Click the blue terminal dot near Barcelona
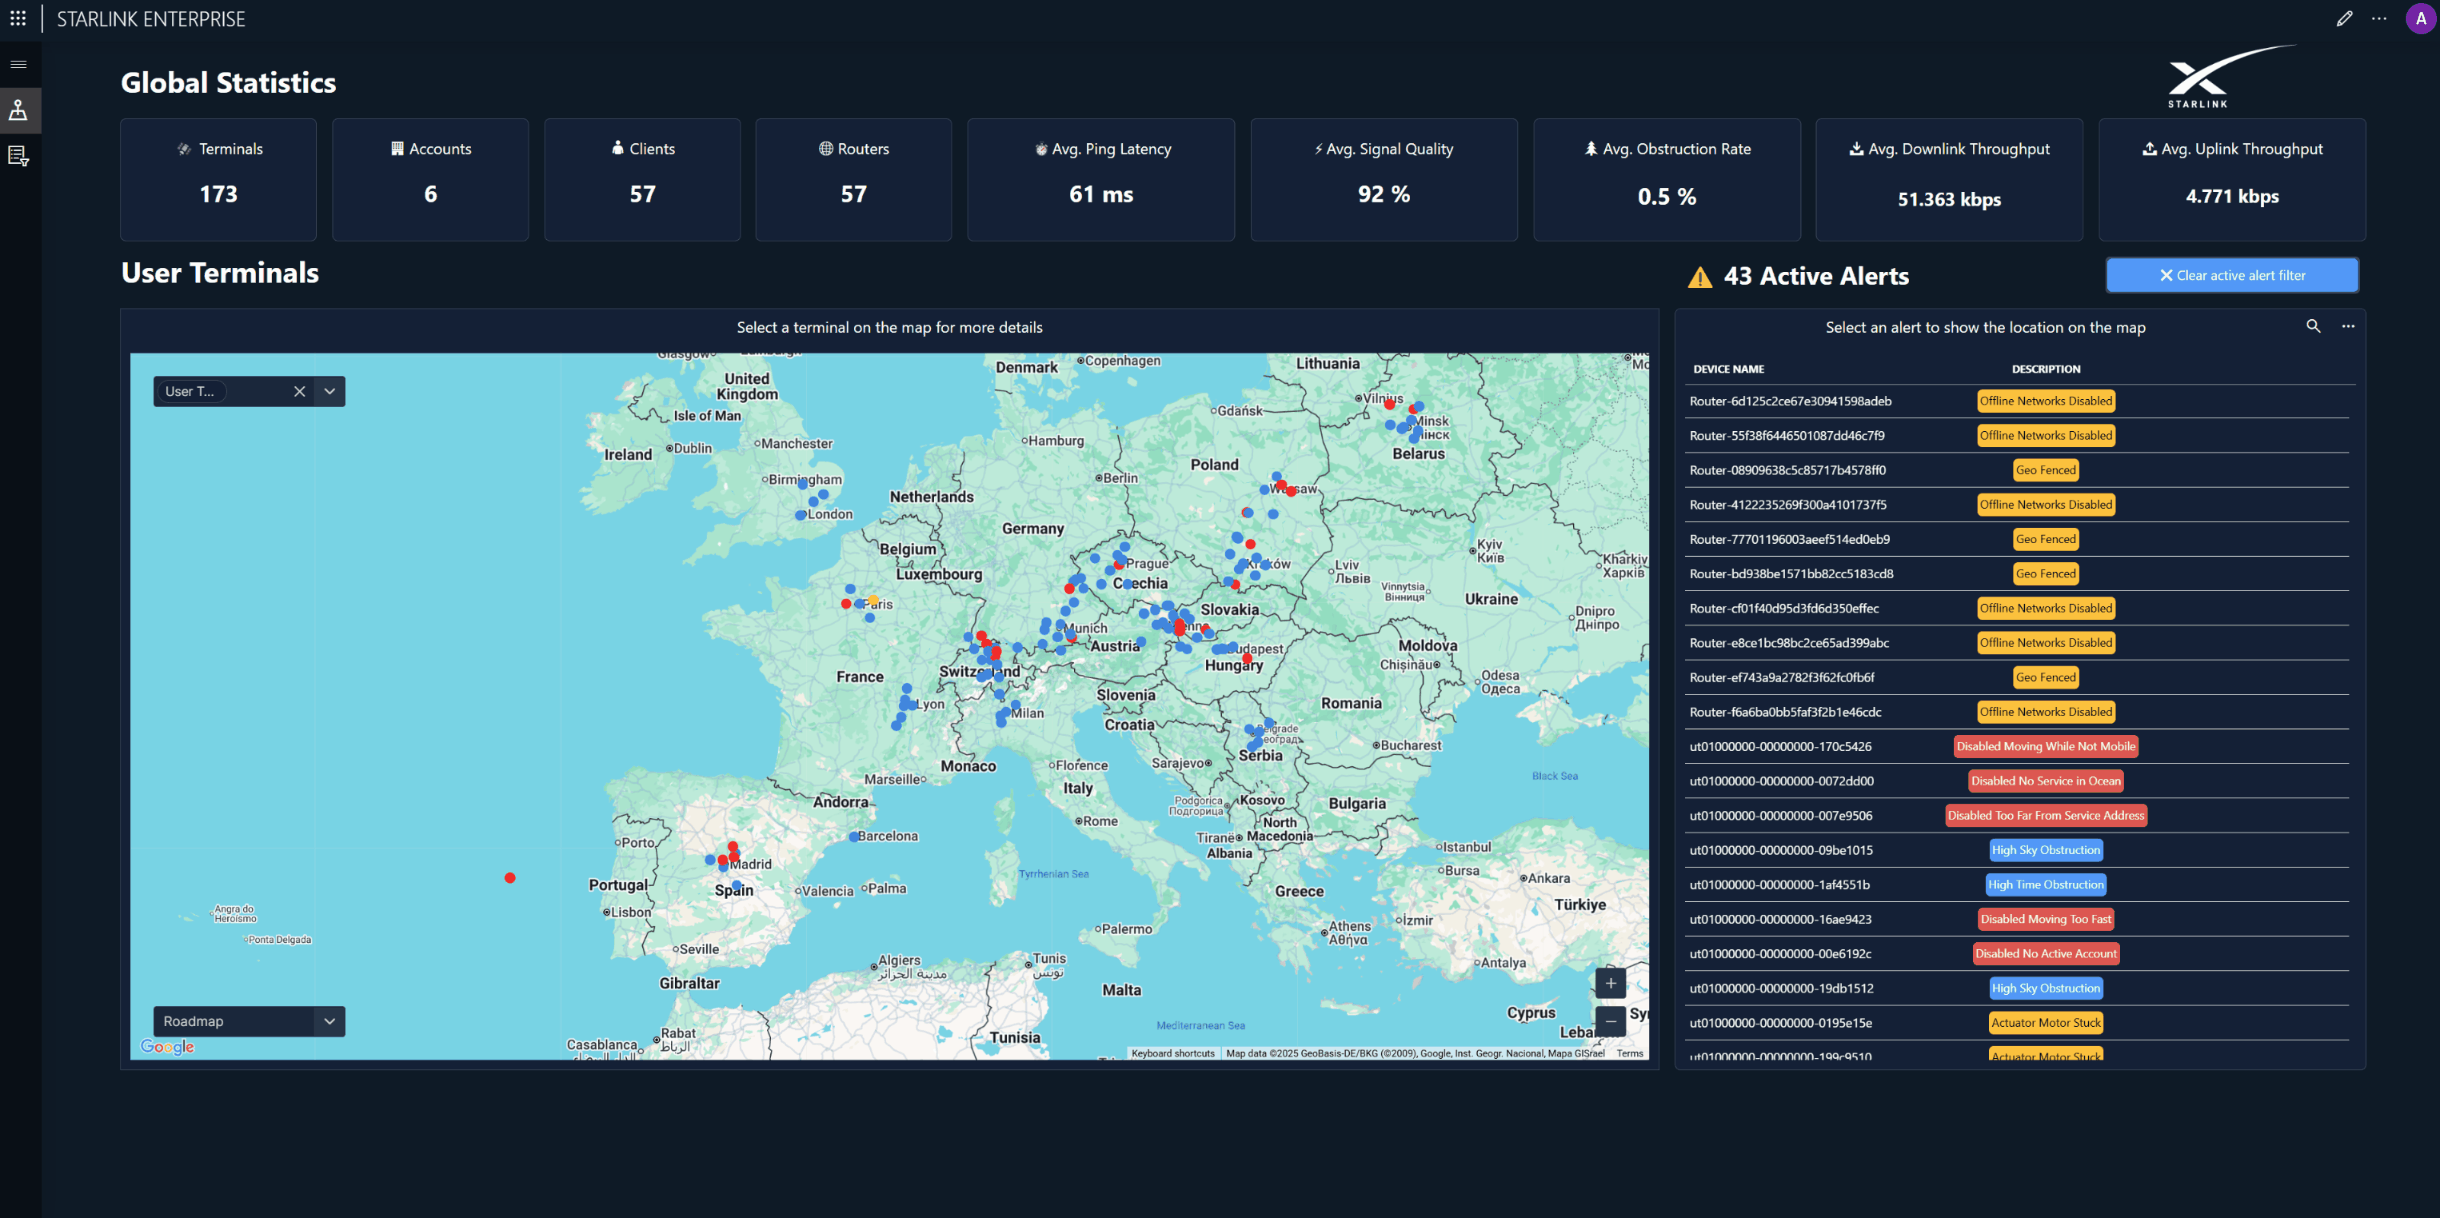This screenshot has height=1218, width=2440. [853, 836]
